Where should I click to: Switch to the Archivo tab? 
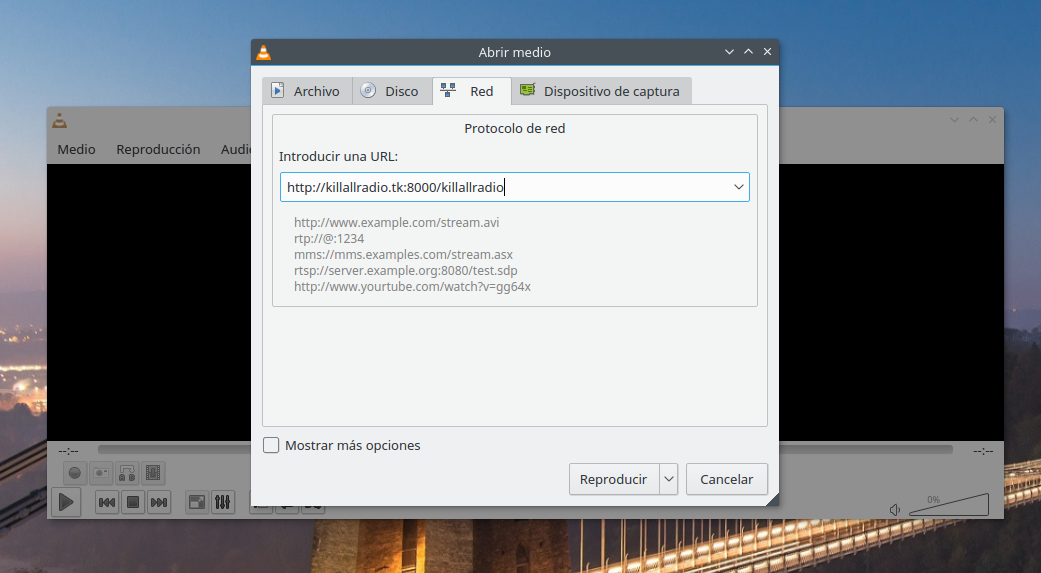click(x=307, y=91)
